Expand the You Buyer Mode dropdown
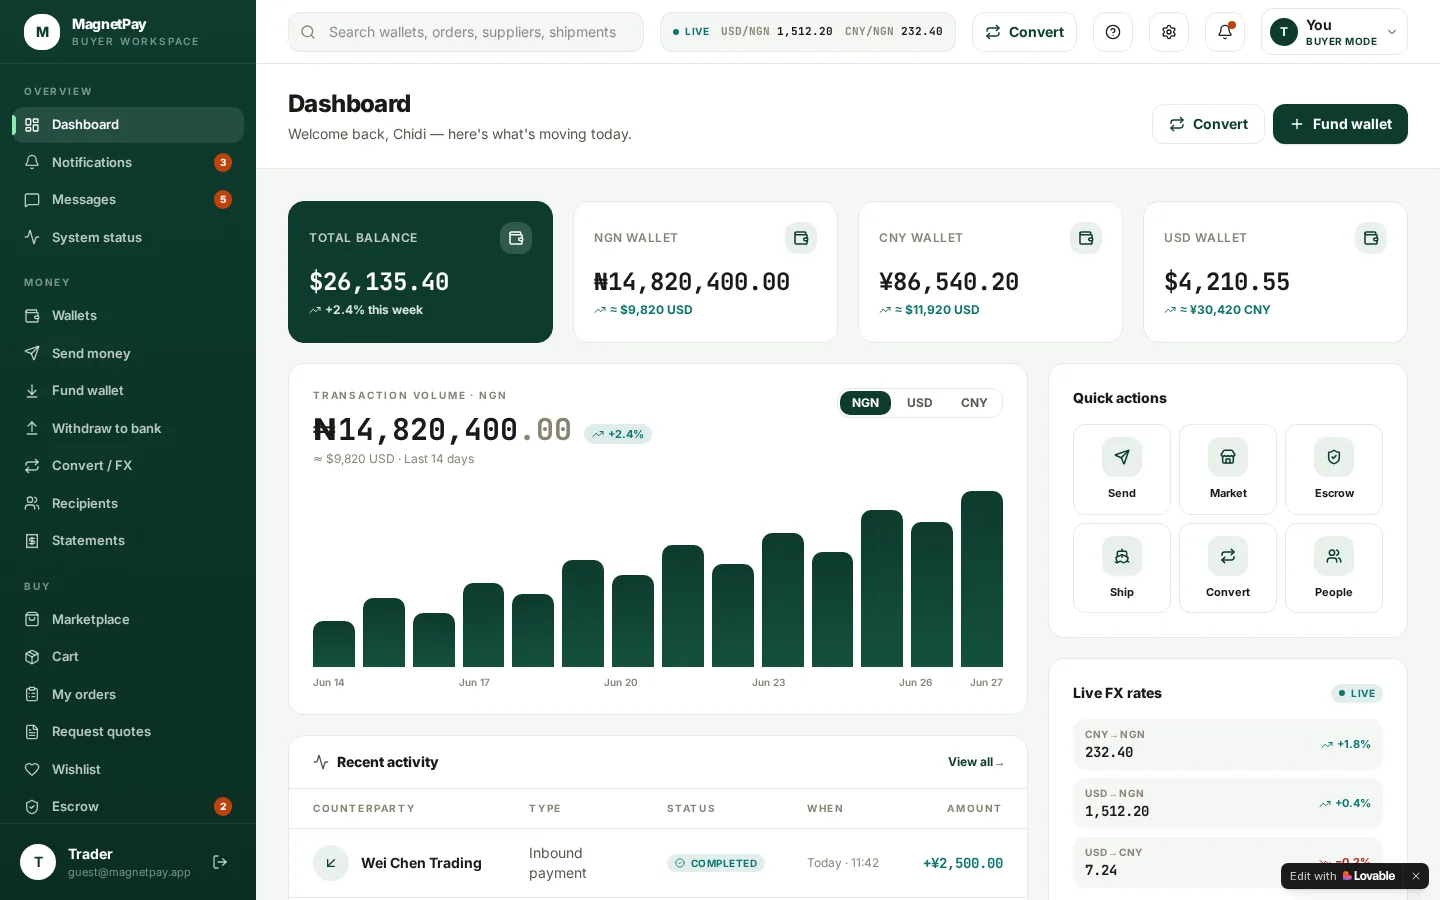The width and height of the screenshot is (1440, 900). (1334, 32)
